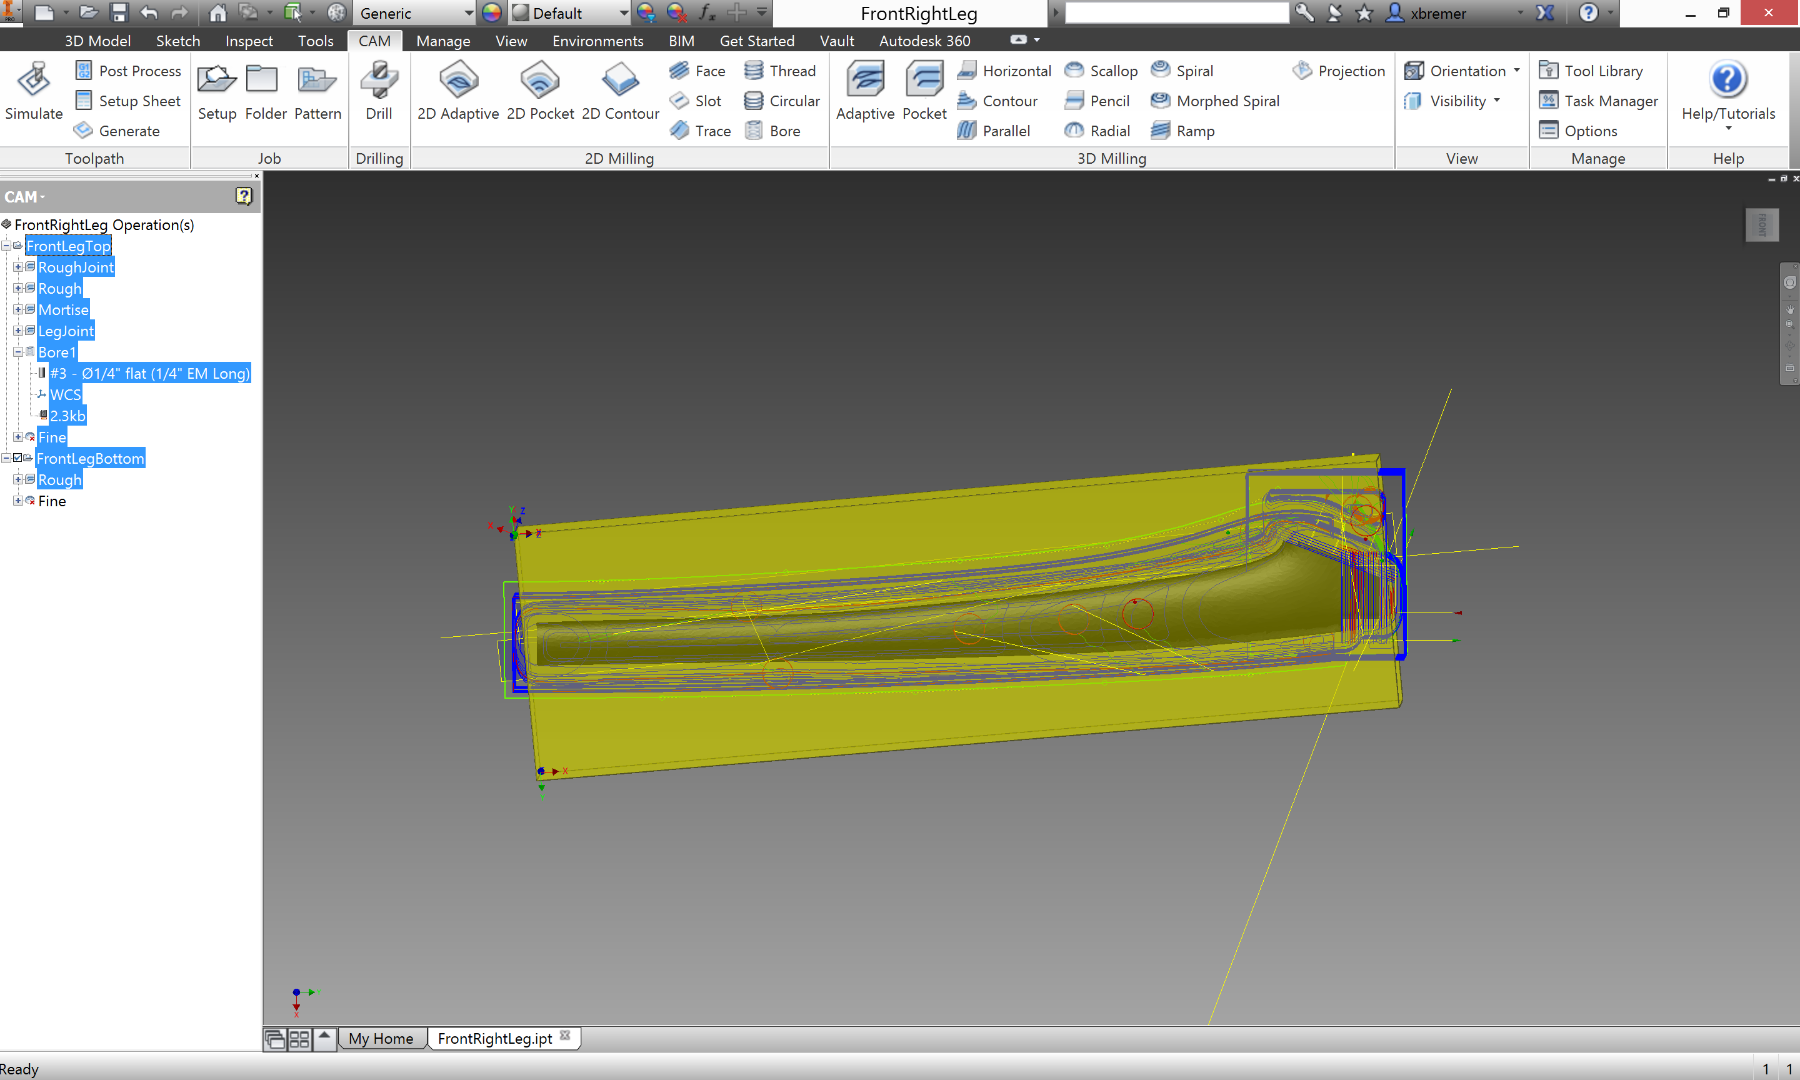This screenshot has width=1800, height=1080.
Task: Select the 3D Contour strategy
Action: point(997,101)
